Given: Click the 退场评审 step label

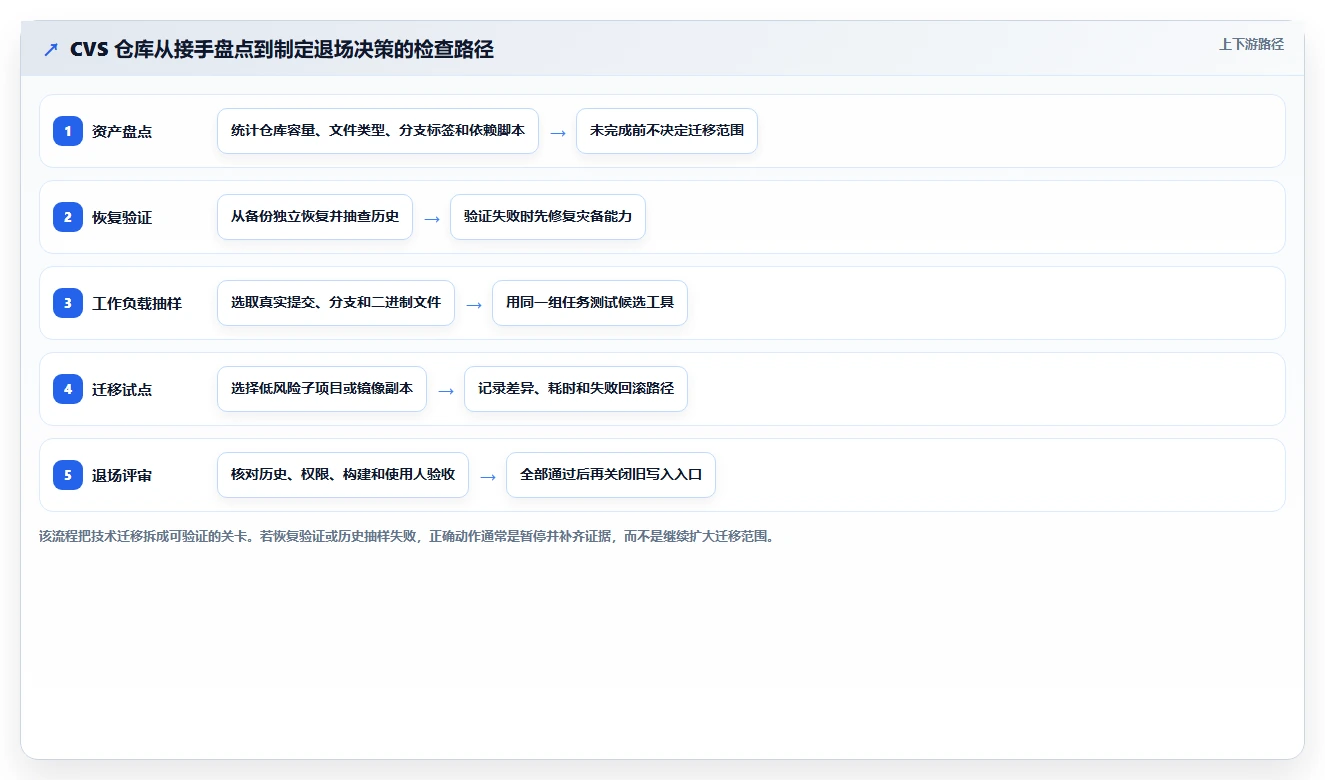Looking at the screenshot, I should (x=122, y=475).
